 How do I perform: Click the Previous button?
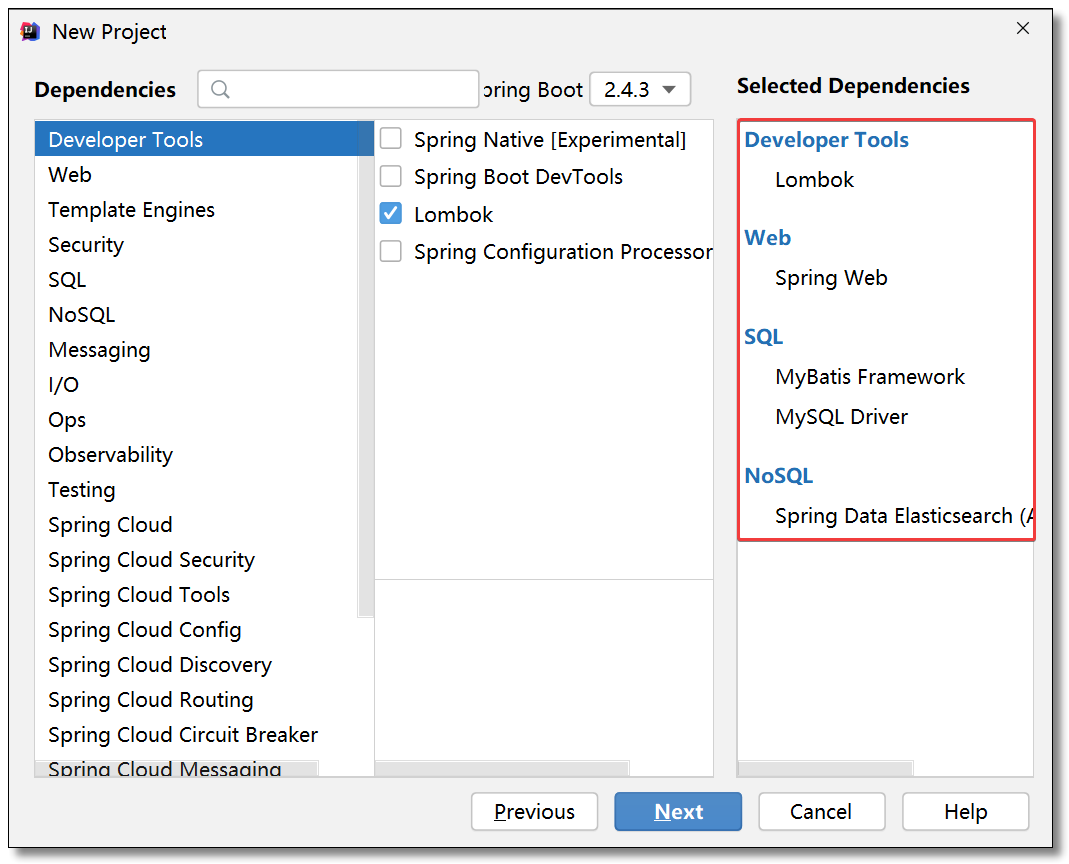pyautogui.click(x=534, y=811)
